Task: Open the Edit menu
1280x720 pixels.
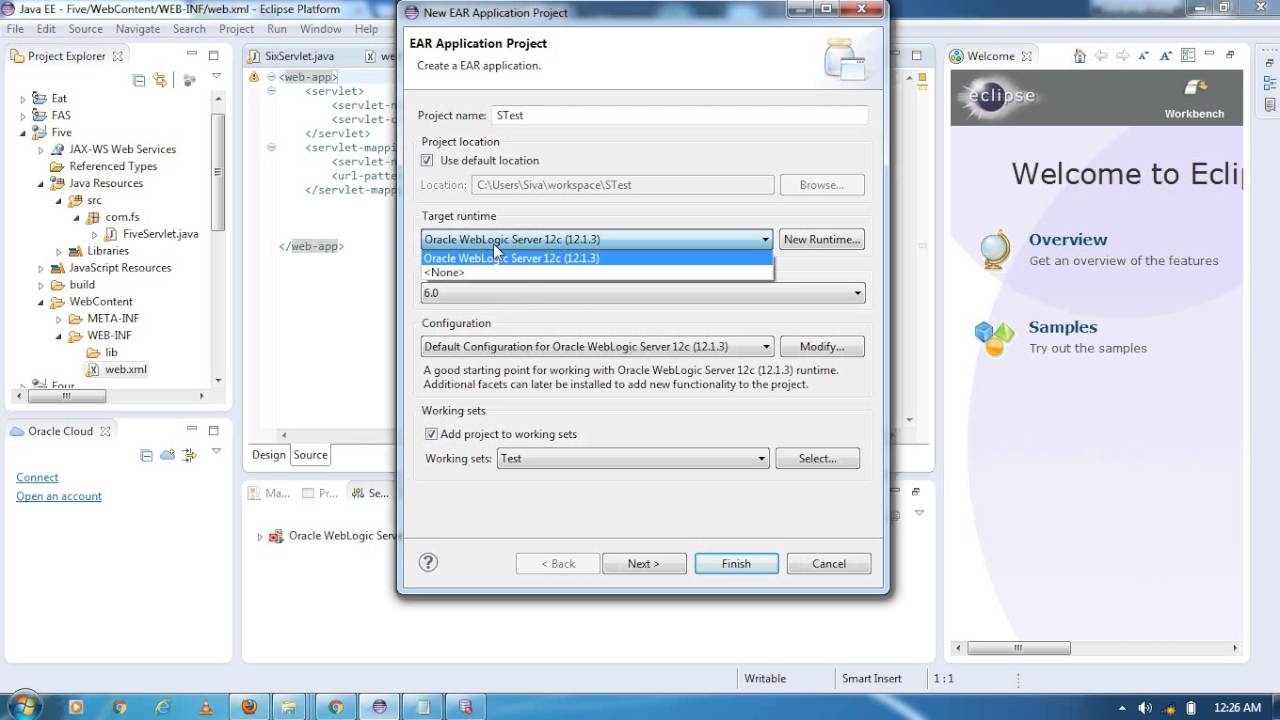Action: coord(46,29)
